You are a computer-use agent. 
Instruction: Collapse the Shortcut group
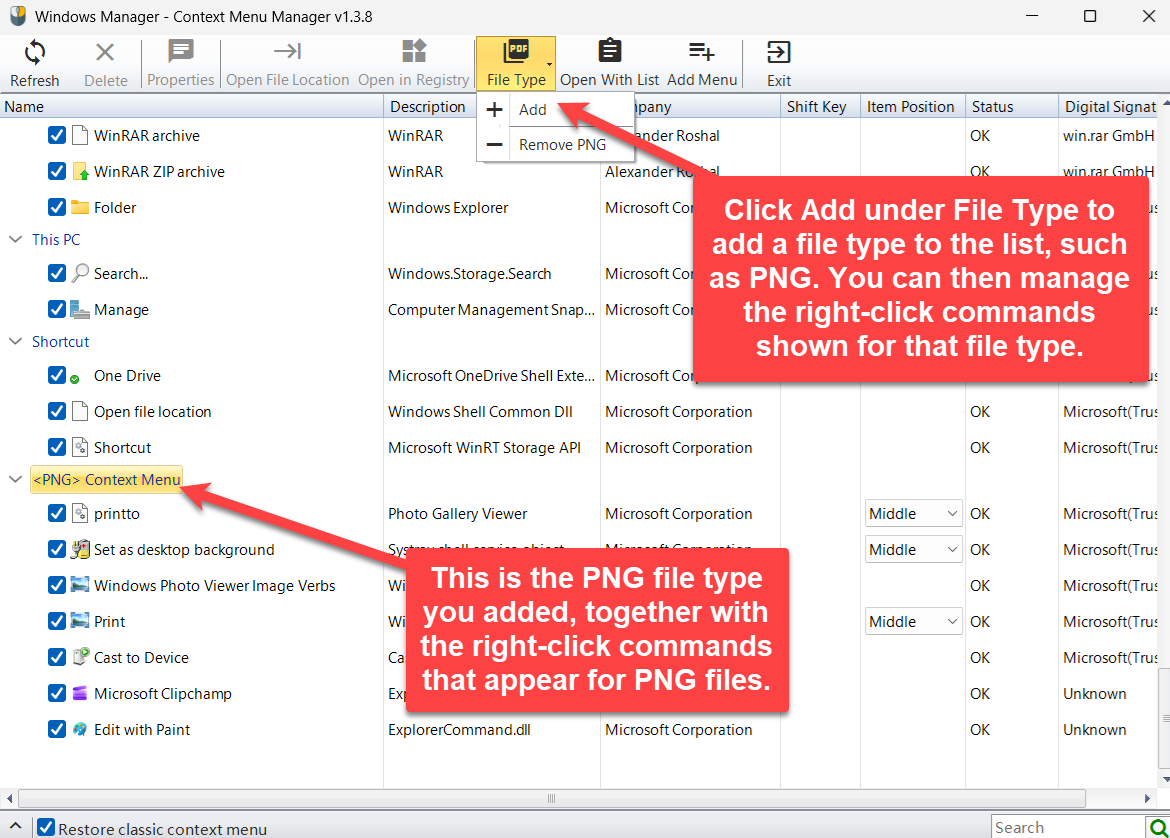pyautogui.click(x=15, y=341)
